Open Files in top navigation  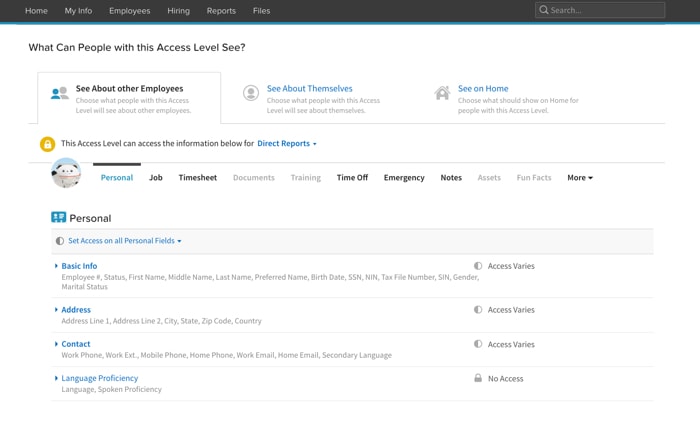(x=261, y=11)
